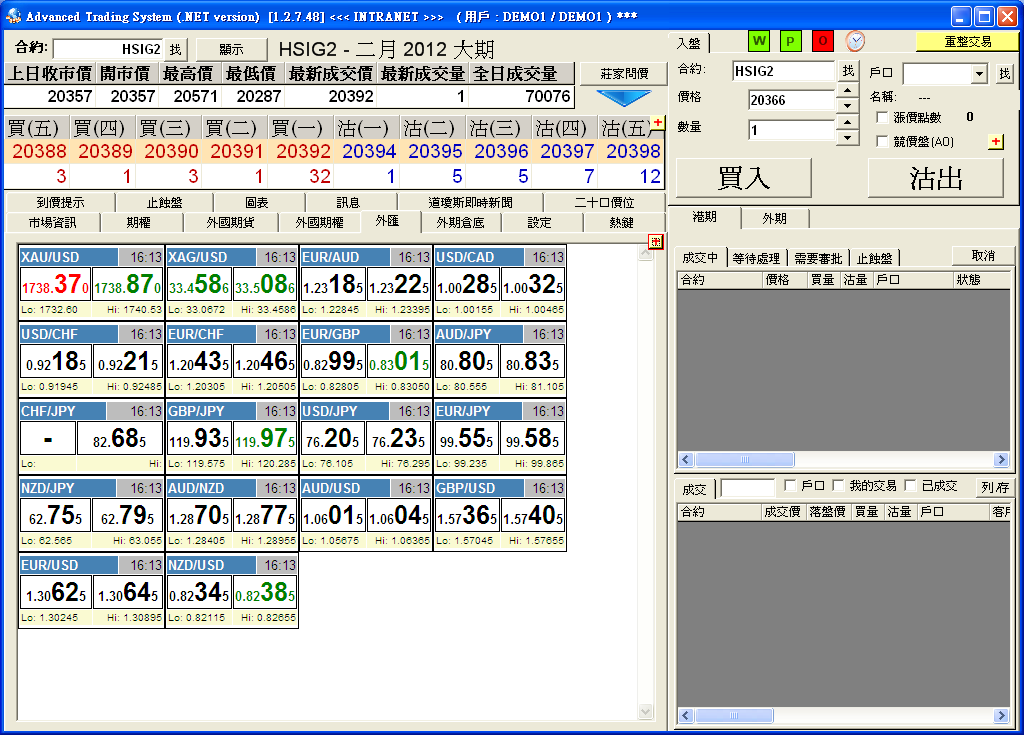Tick the 競價盤(AO) checkbox
The image size is (1024, 735).
coord(882,142)
